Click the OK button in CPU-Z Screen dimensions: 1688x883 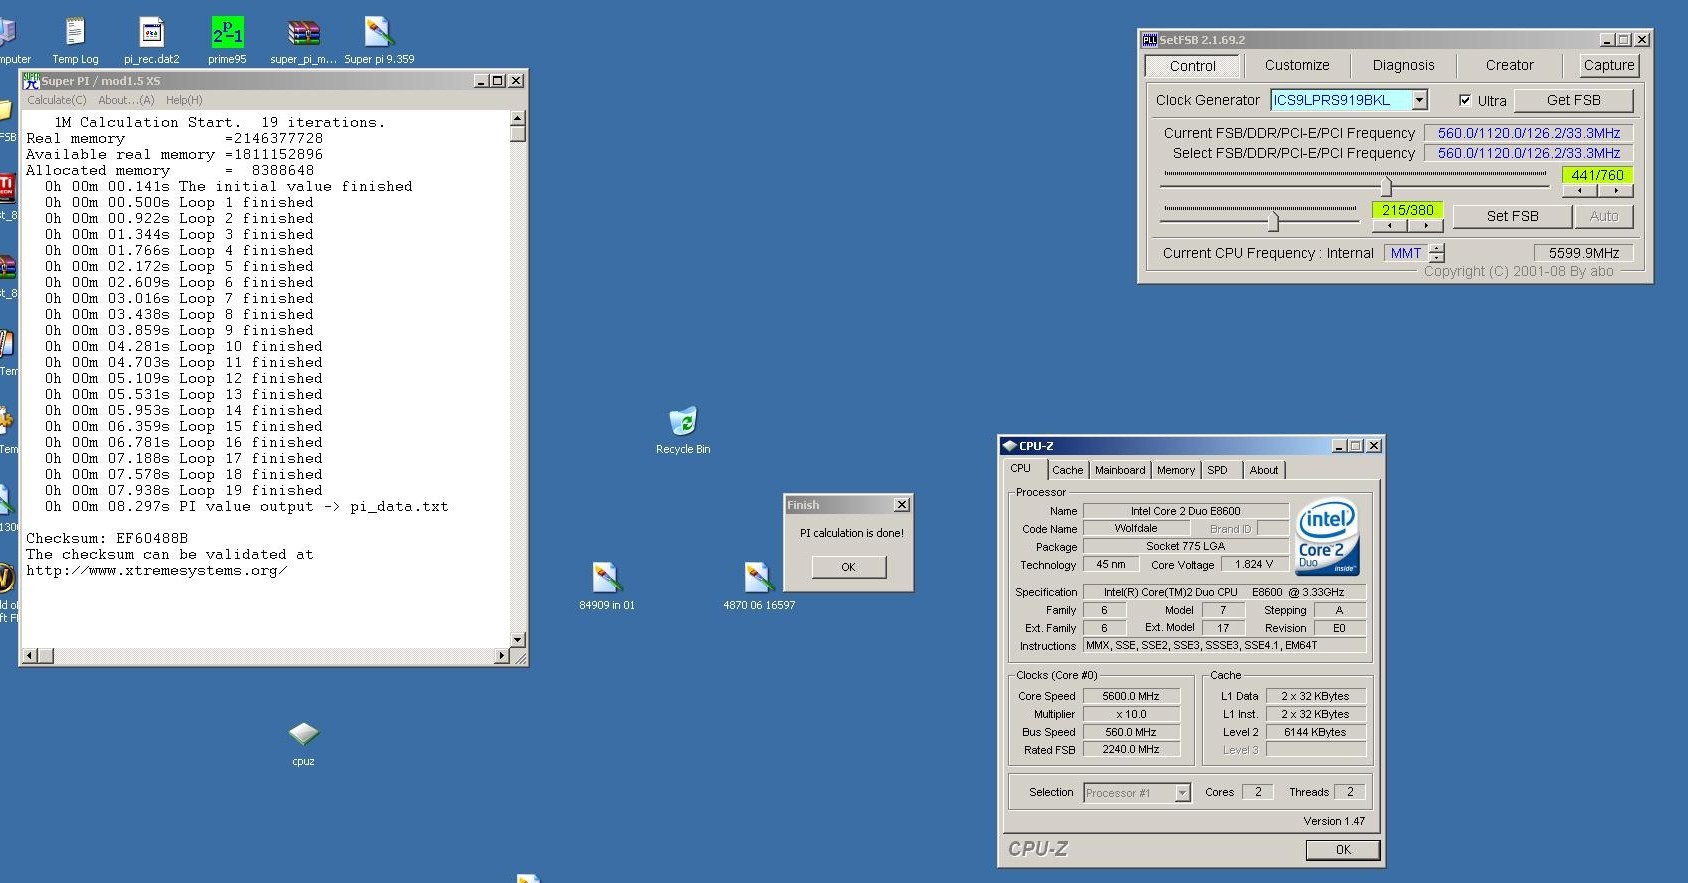1343,850
